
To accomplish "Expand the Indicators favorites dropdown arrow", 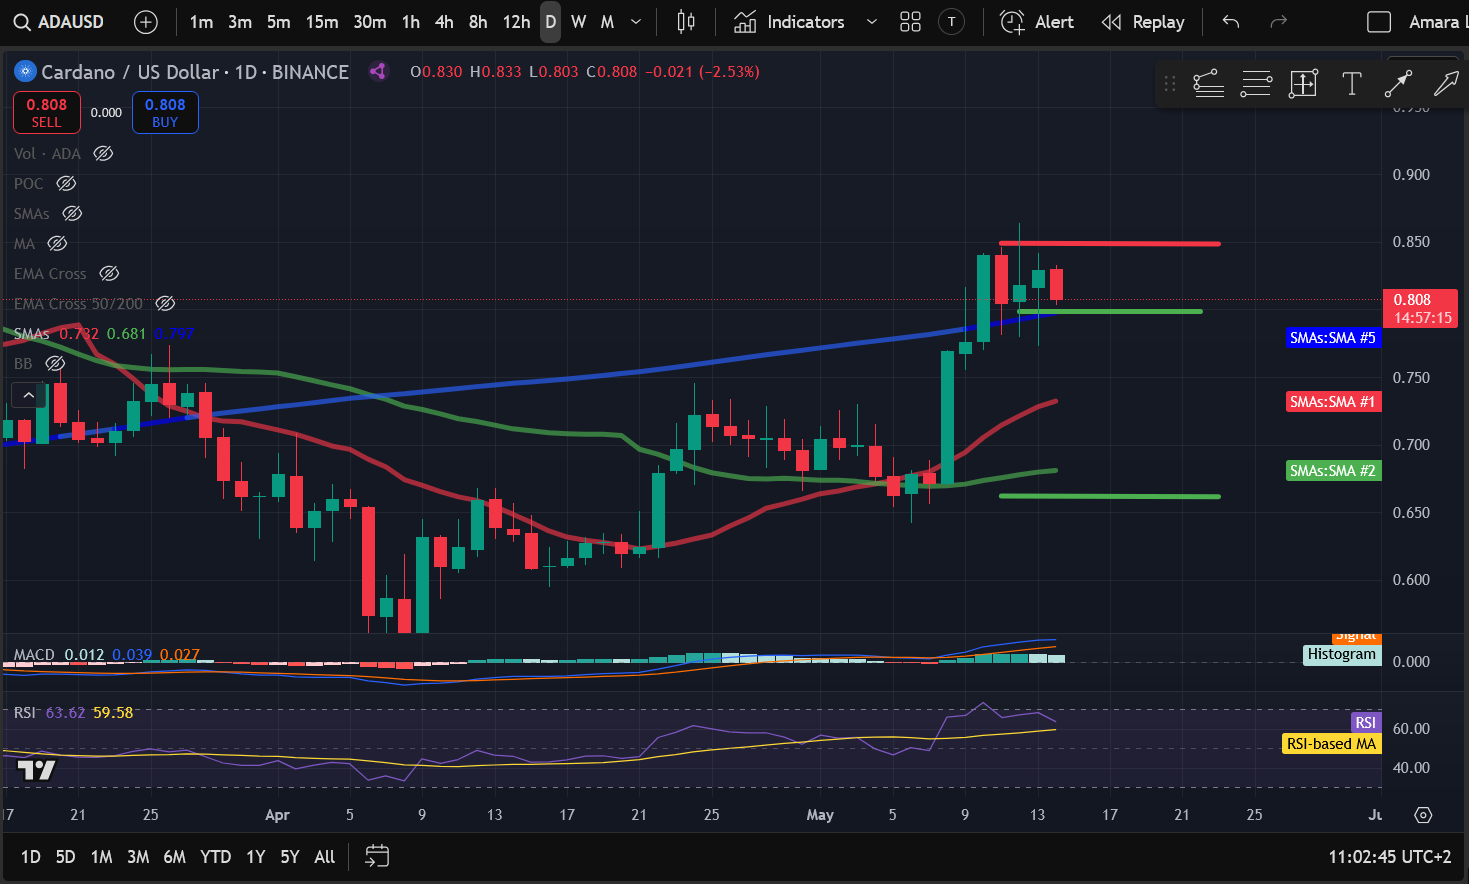I will pos(871,22).
